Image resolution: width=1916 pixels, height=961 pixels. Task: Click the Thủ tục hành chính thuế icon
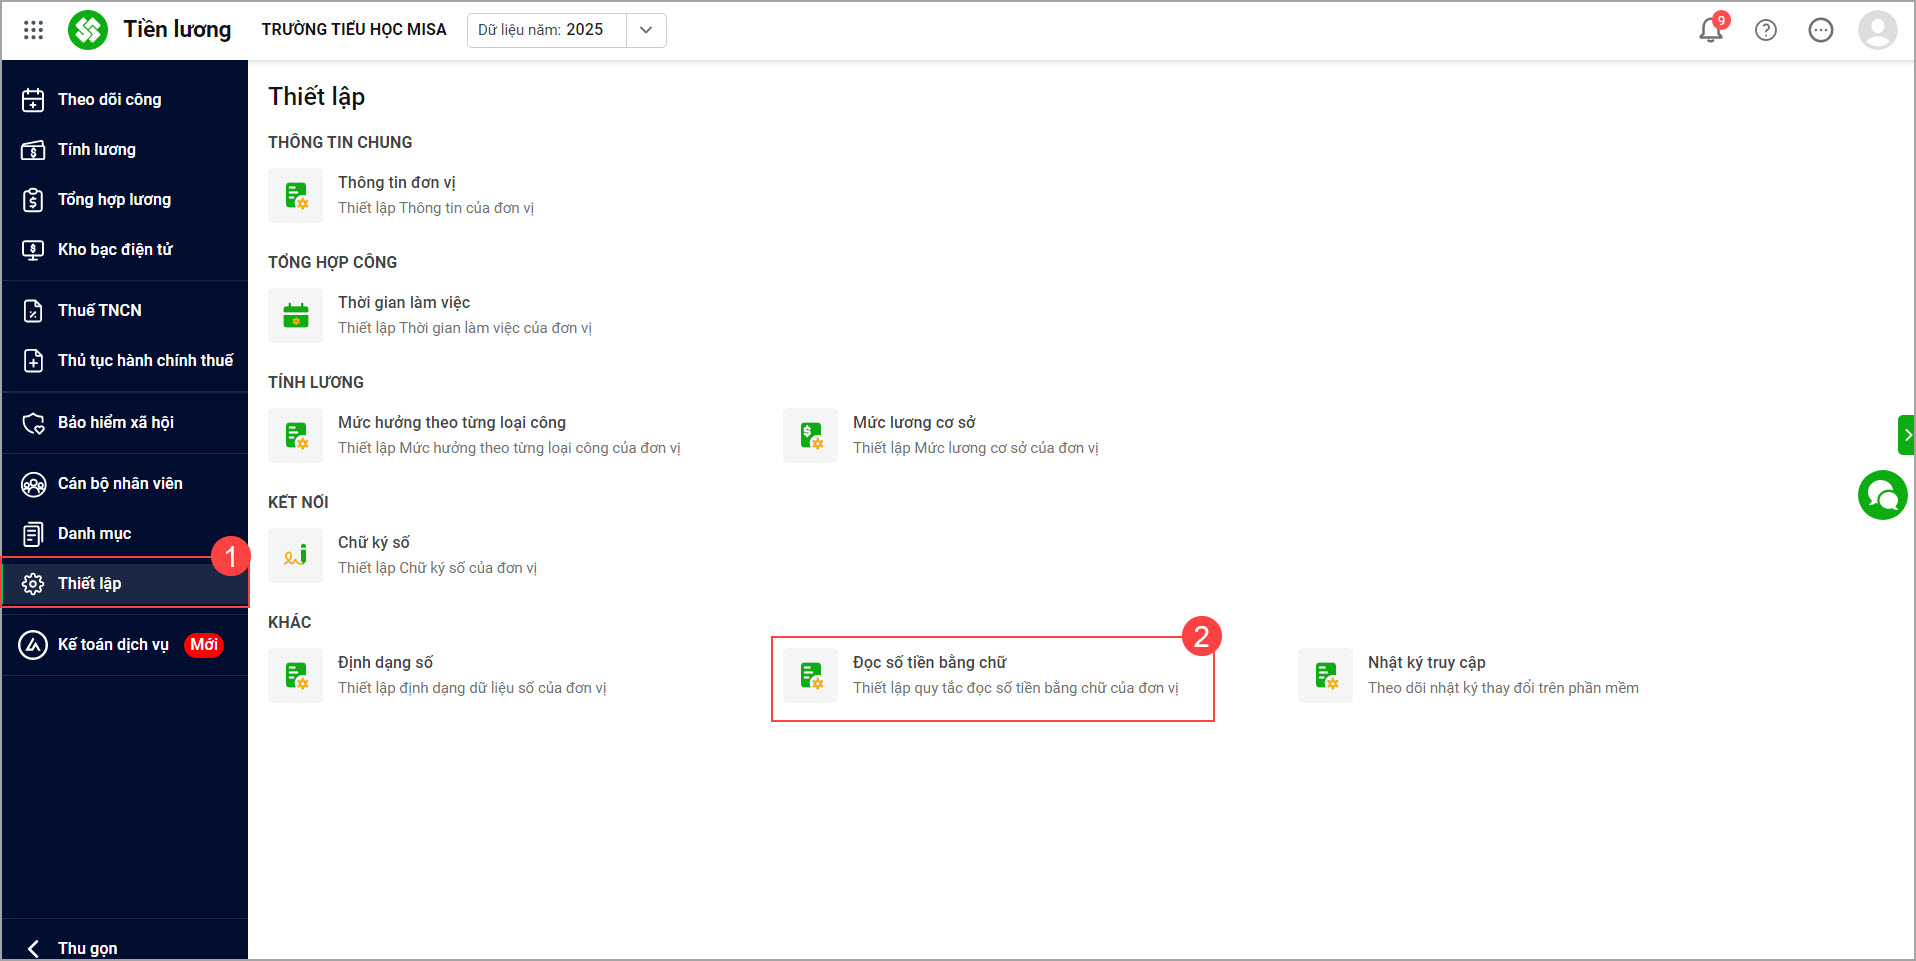33,361
